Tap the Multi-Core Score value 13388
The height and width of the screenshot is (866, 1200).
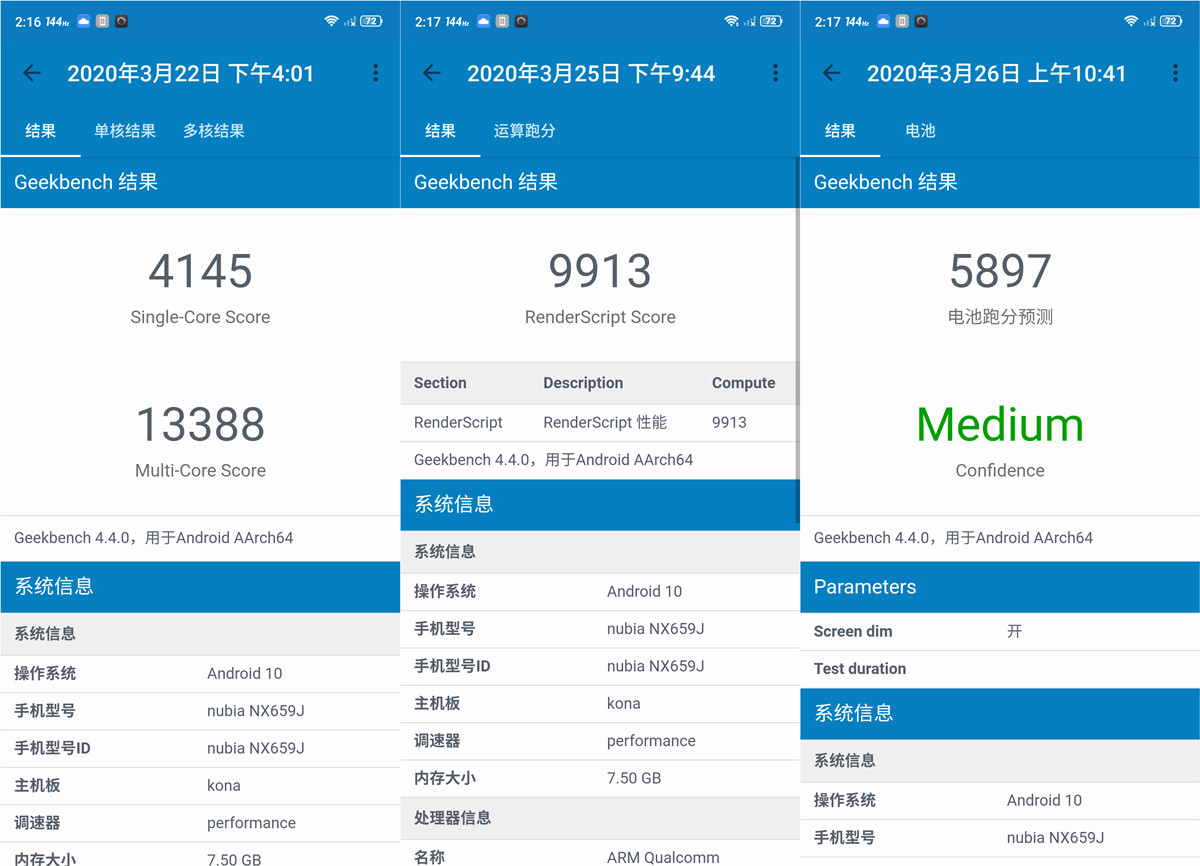[x=200, y=424]
